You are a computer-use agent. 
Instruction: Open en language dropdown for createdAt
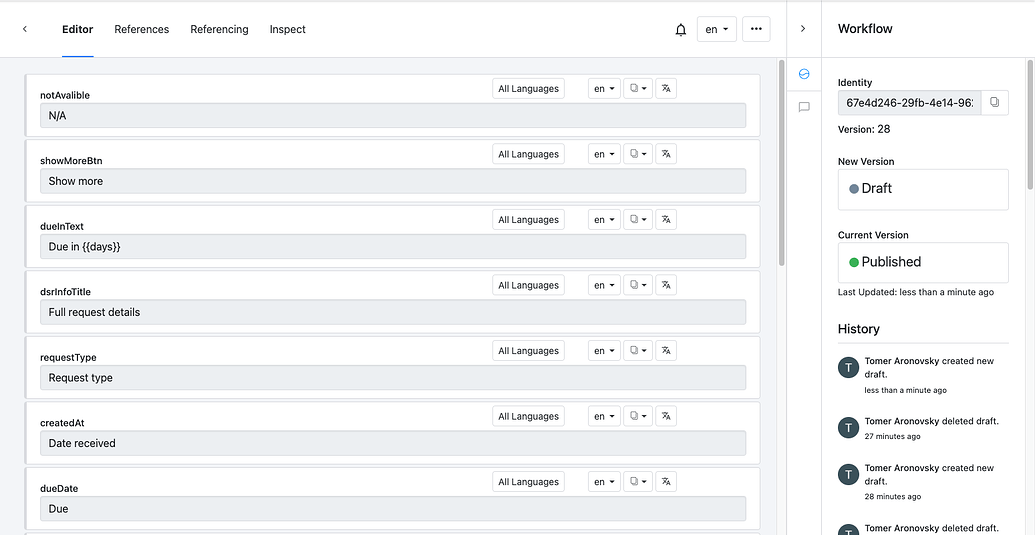(604, 416)
